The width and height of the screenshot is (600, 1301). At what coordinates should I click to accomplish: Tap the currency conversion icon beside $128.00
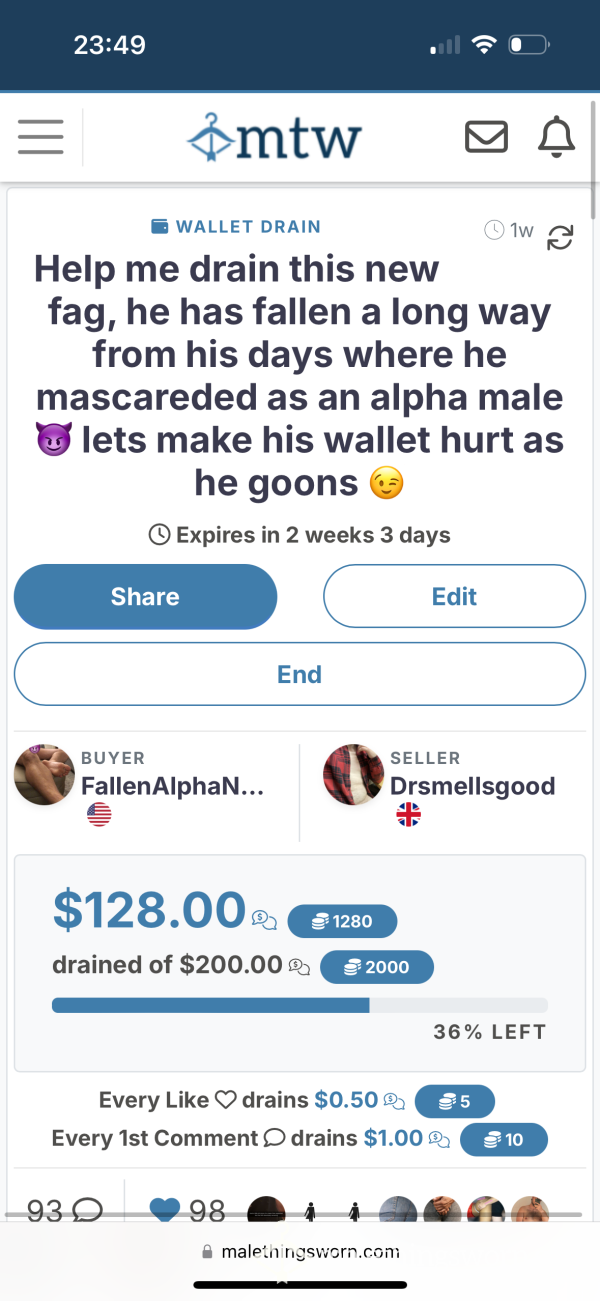coord(265,918)
